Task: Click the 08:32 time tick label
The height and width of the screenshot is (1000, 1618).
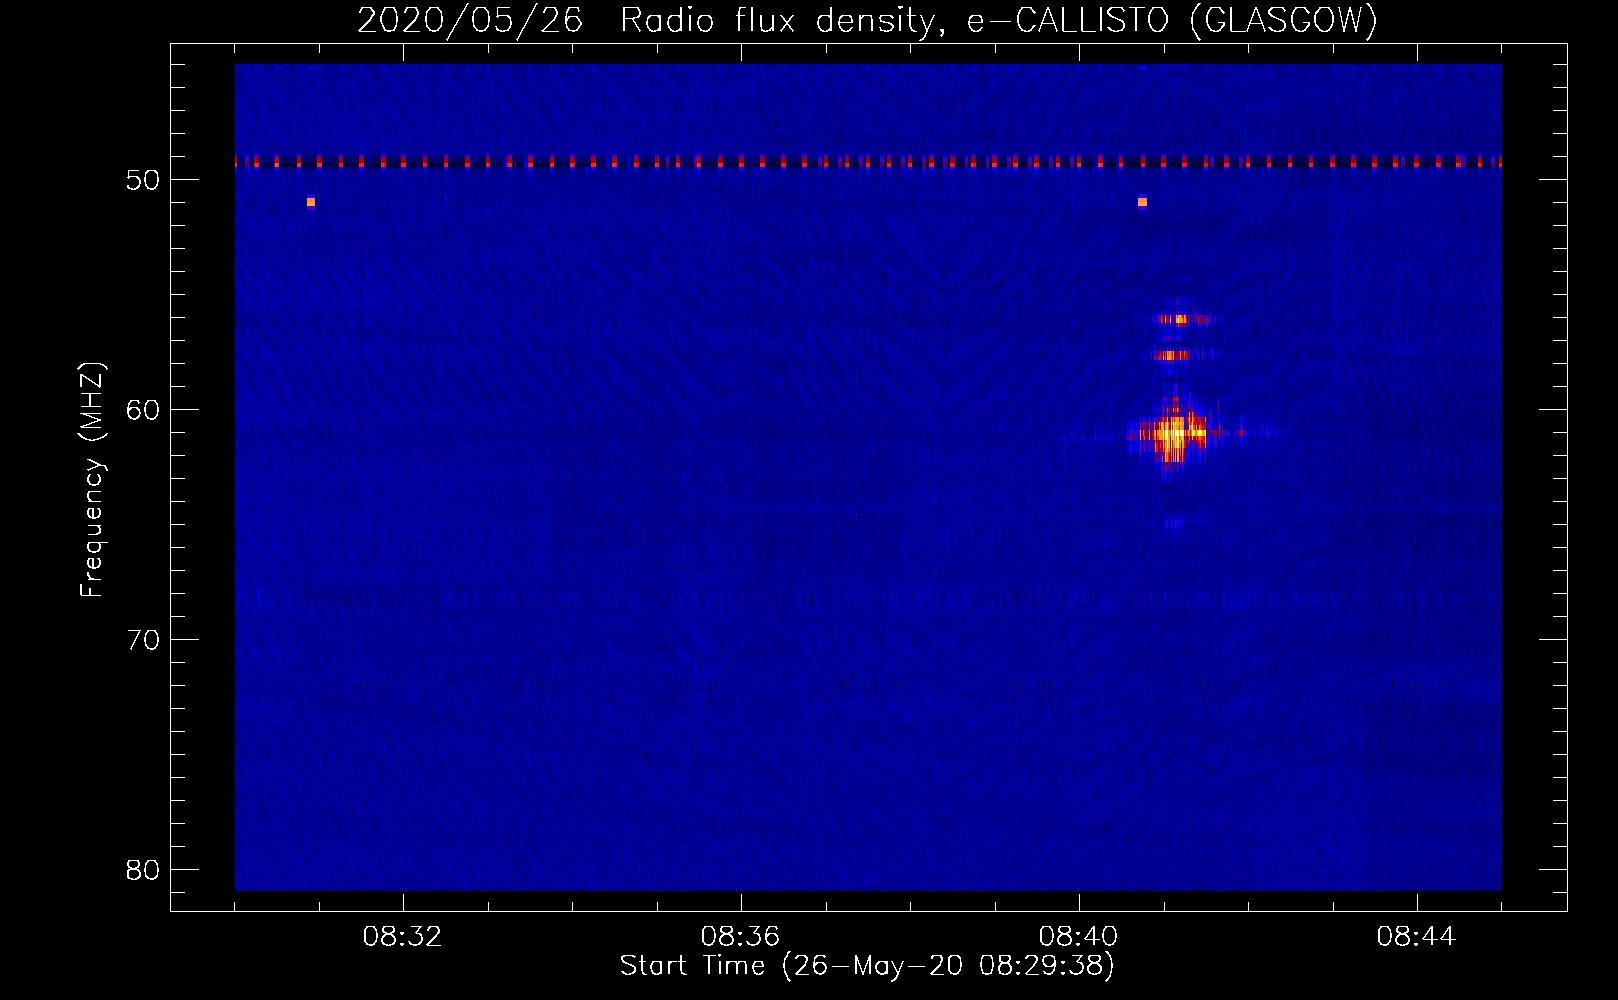Action: pyautogui.click(x=403, y=937)
